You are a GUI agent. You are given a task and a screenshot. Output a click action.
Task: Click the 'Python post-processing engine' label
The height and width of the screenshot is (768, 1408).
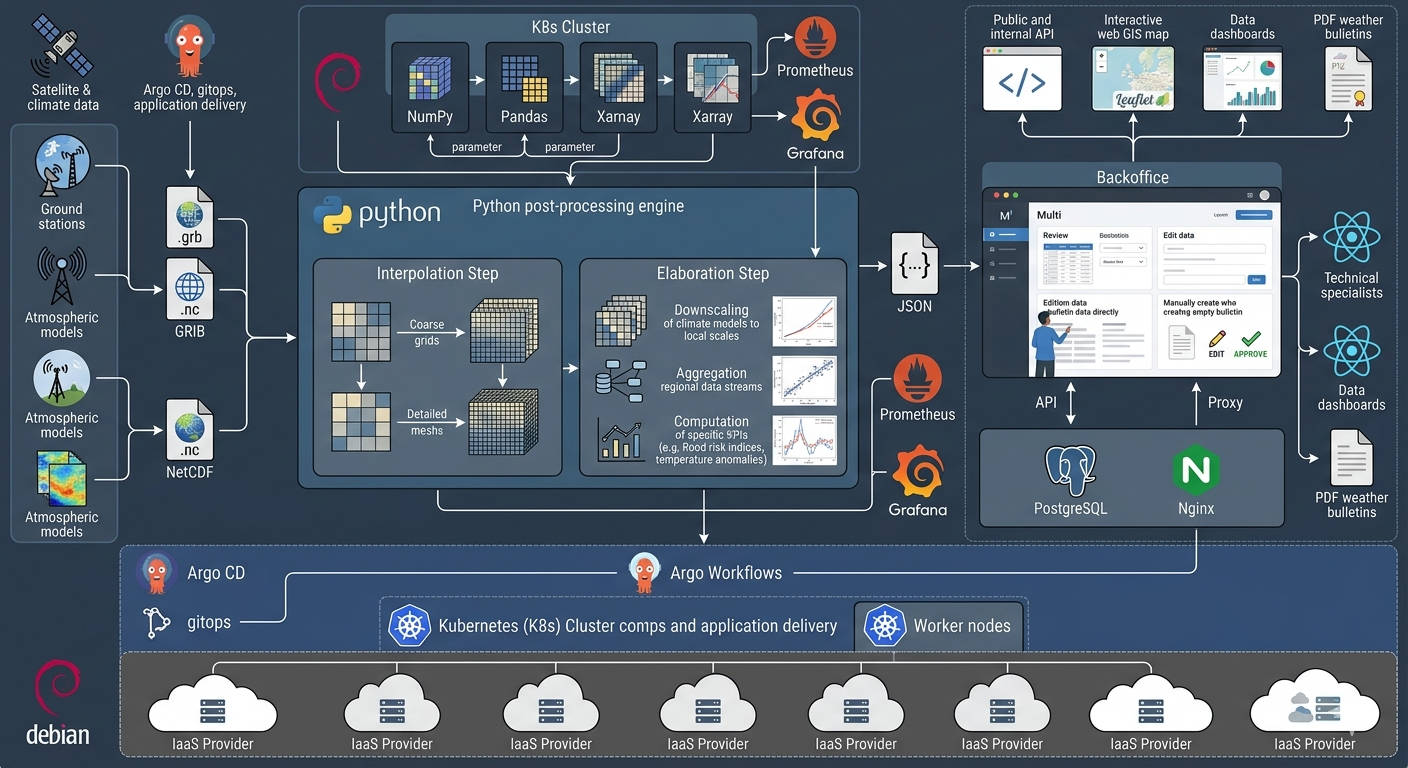(578, 206)
